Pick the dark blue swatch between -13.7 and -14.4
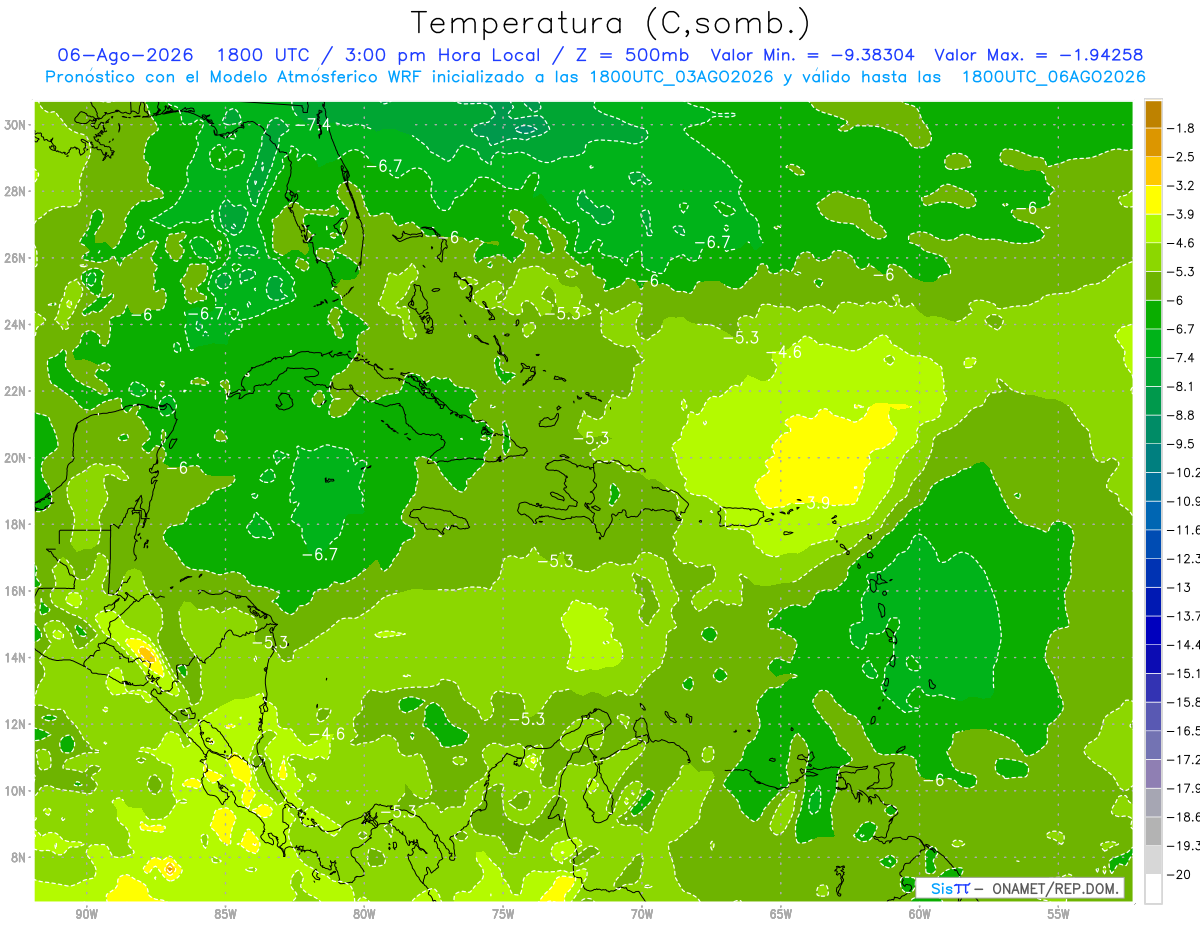Viewport: 1200px width, 927px height. pyautogui.click(x=1153, y=631)
